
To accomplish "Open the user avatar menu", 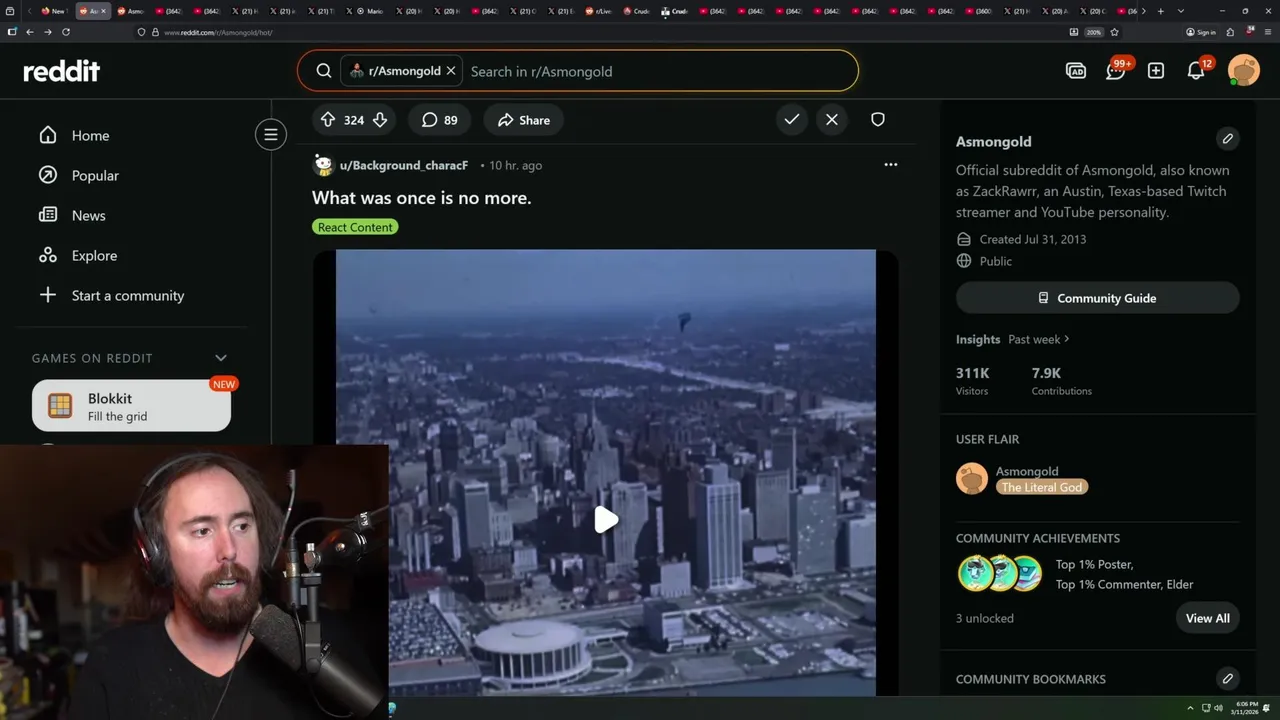I will click(x=1244, y=71).
